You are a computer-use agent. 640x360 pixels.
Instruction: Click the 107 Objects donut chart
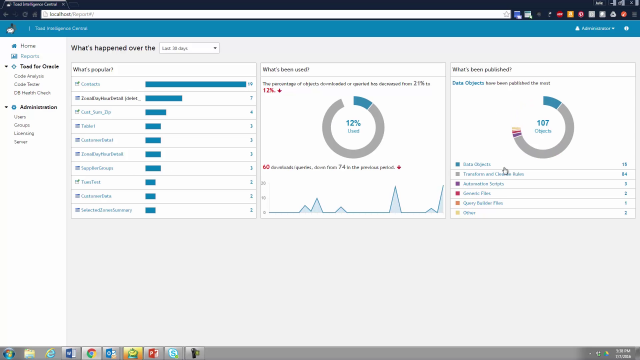tap(543, 127)
